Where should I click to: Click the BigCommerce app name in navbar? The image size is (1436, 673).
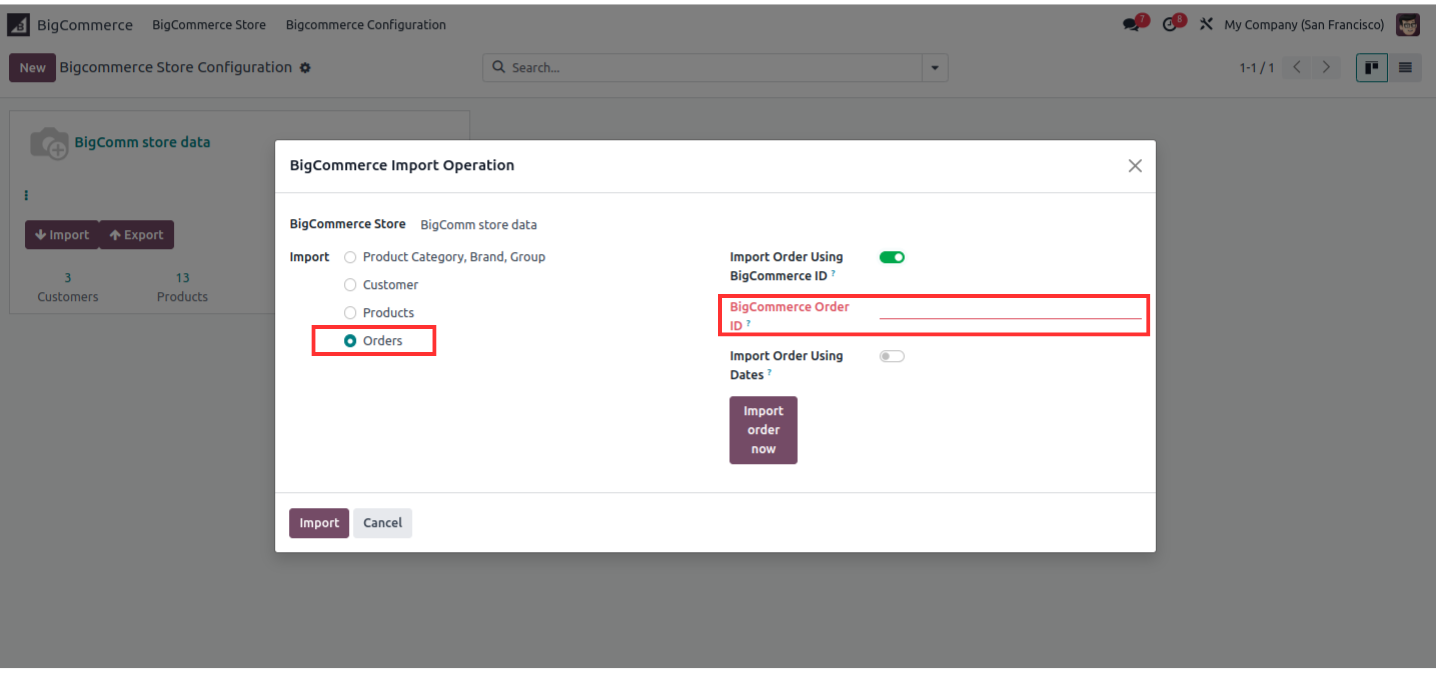[85, 25]
